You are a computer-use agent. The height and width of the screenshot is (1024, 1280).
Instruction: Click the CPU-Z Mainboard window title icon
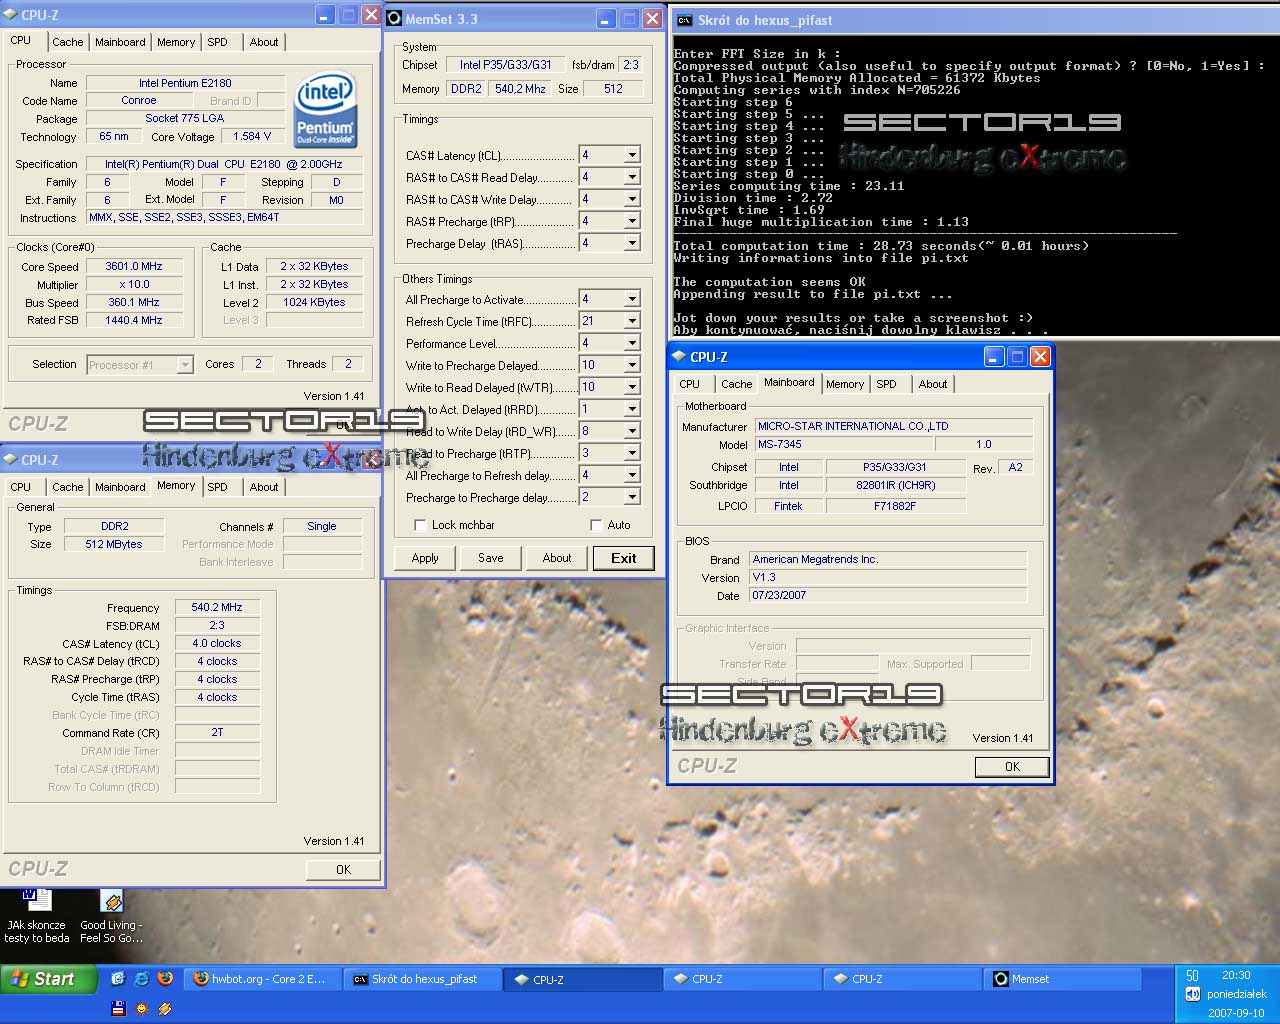[x=679, y=356]
